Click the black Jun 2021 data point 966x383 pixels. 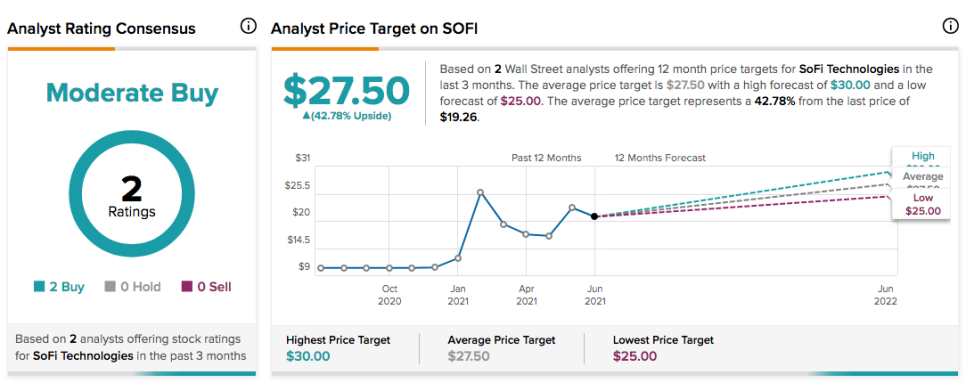pos(595,216)
